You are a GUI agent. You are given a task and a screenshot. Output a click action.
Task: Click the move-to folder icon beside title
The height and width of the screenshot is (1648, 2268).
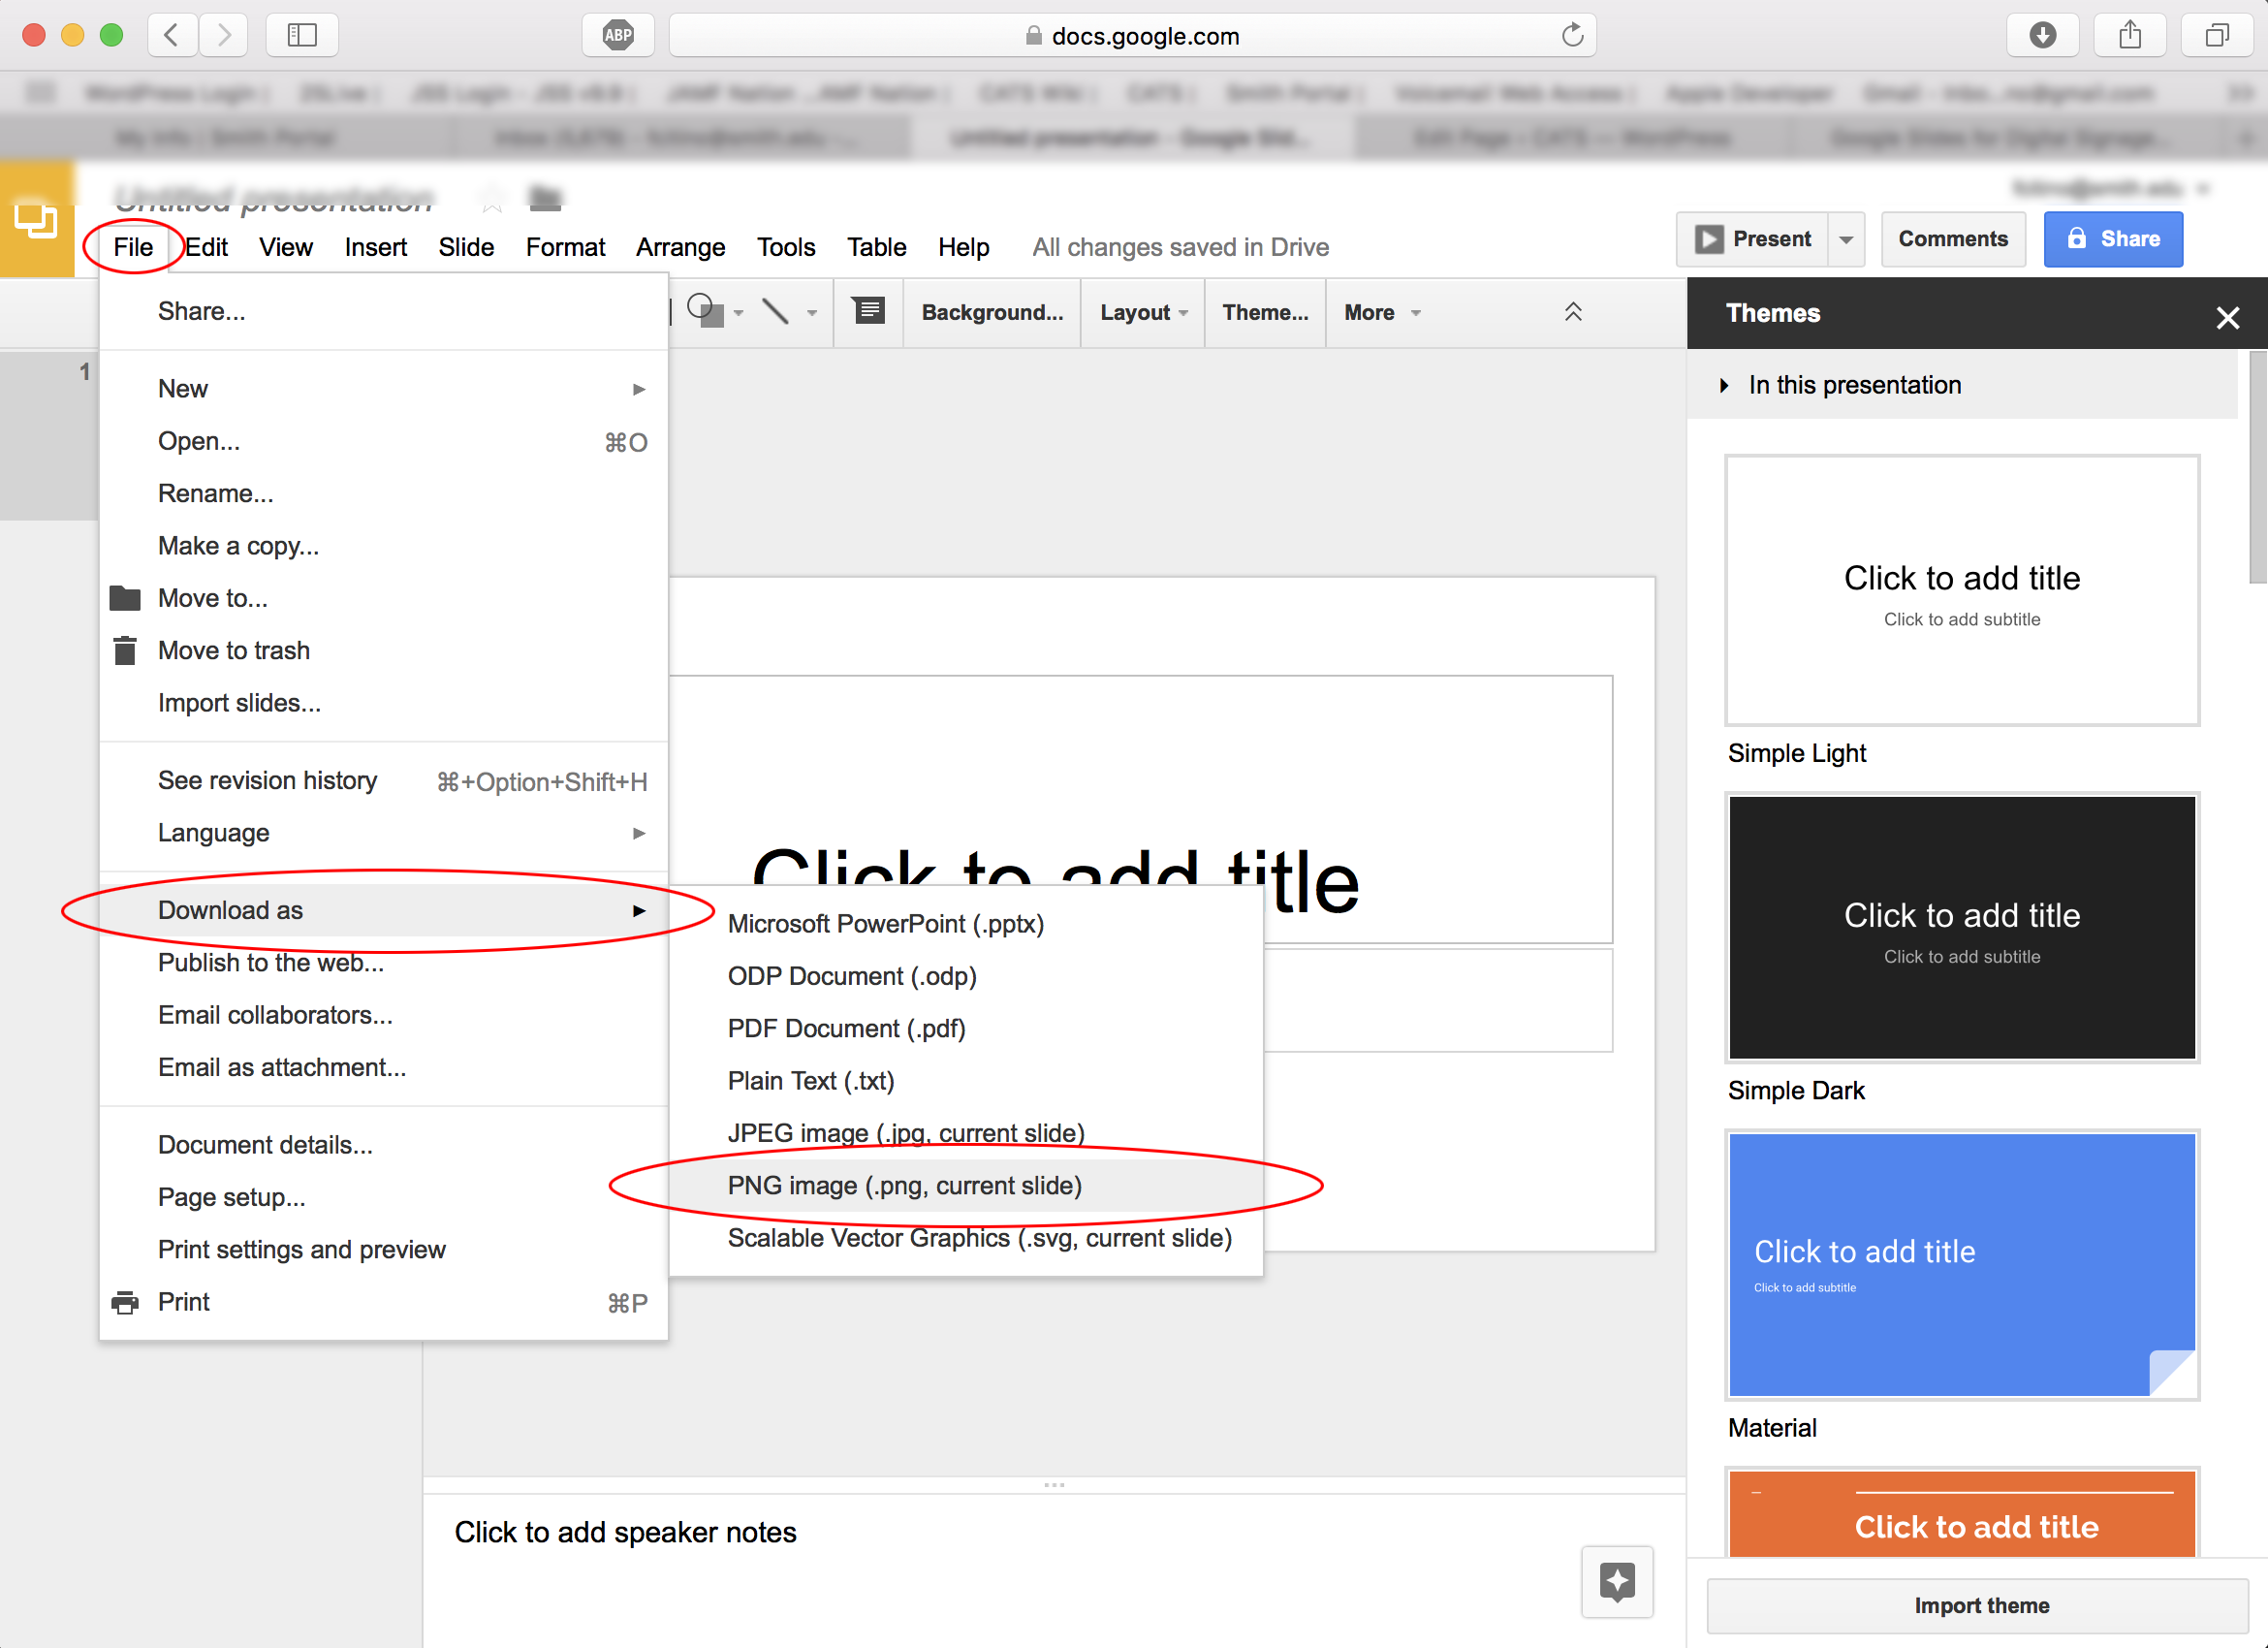tap(545, 198)
